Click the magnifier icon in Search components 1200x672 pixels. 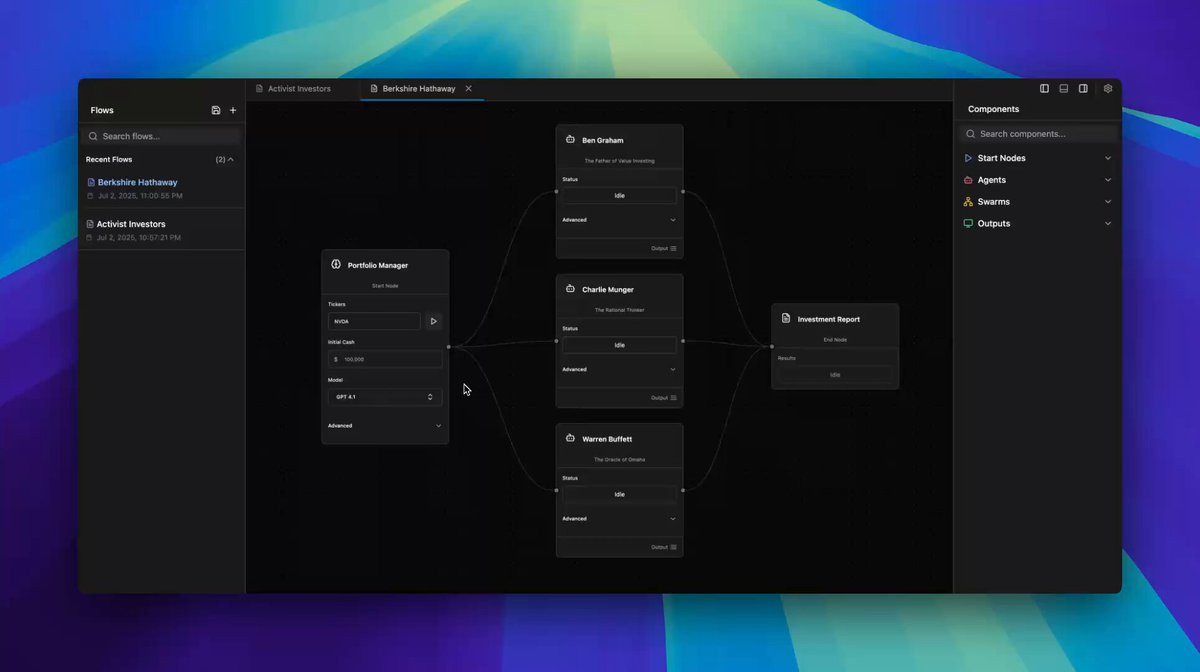pos(970,133)
